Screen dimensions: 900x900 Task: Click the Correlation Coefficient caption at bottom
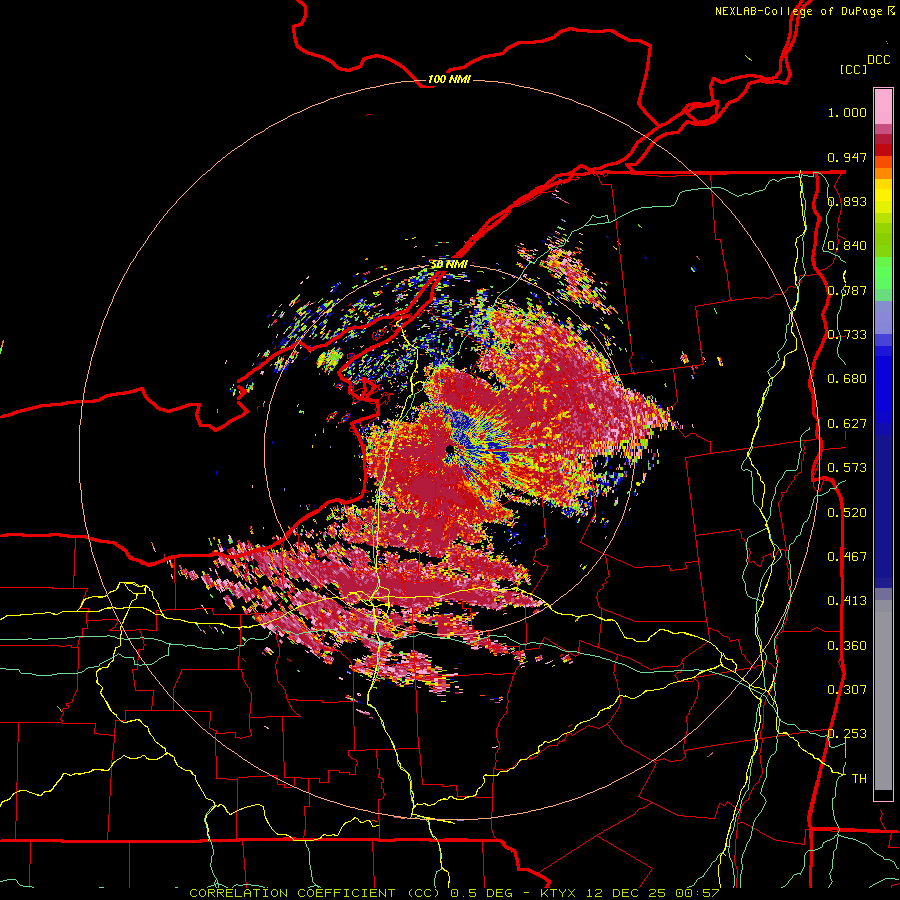coord(454,893)
